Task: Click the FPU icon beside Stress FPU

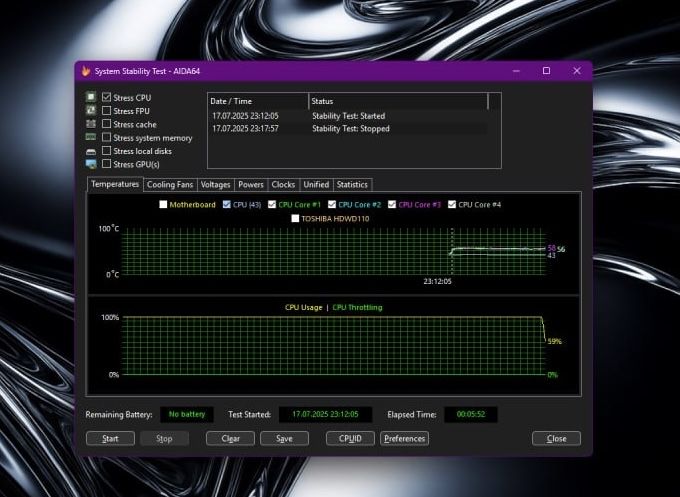Action: click(91, 110)
